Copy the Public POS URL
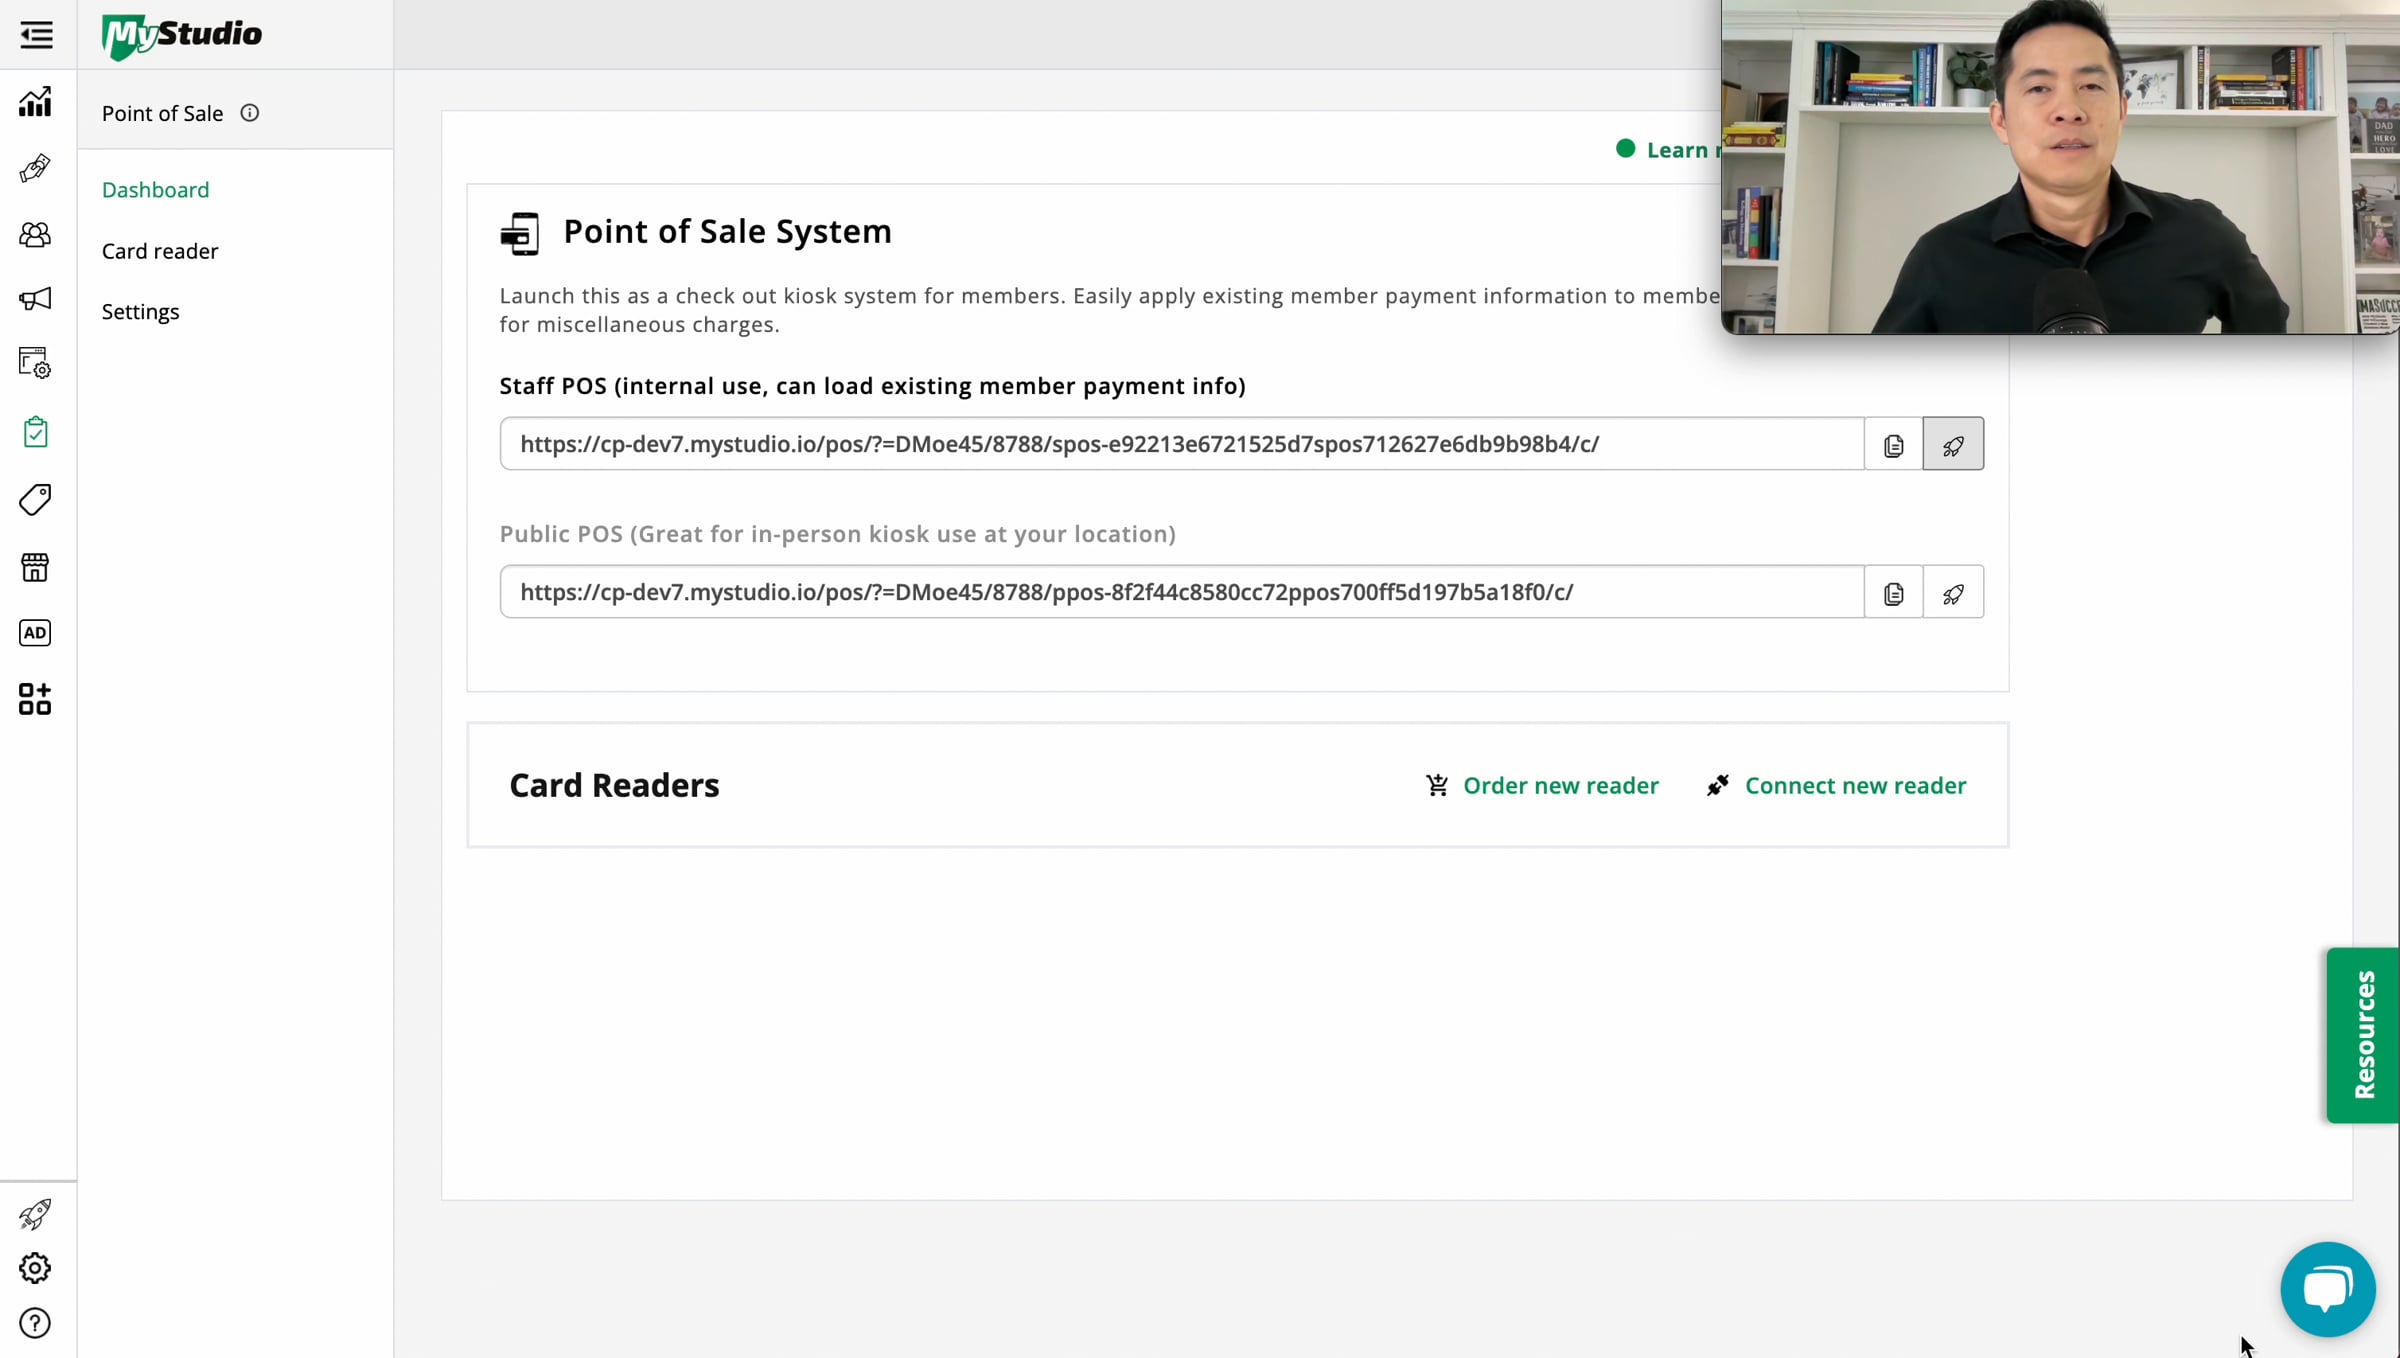The height and width of the screenshot is (1358, 2400). (x=1893, y=593)
